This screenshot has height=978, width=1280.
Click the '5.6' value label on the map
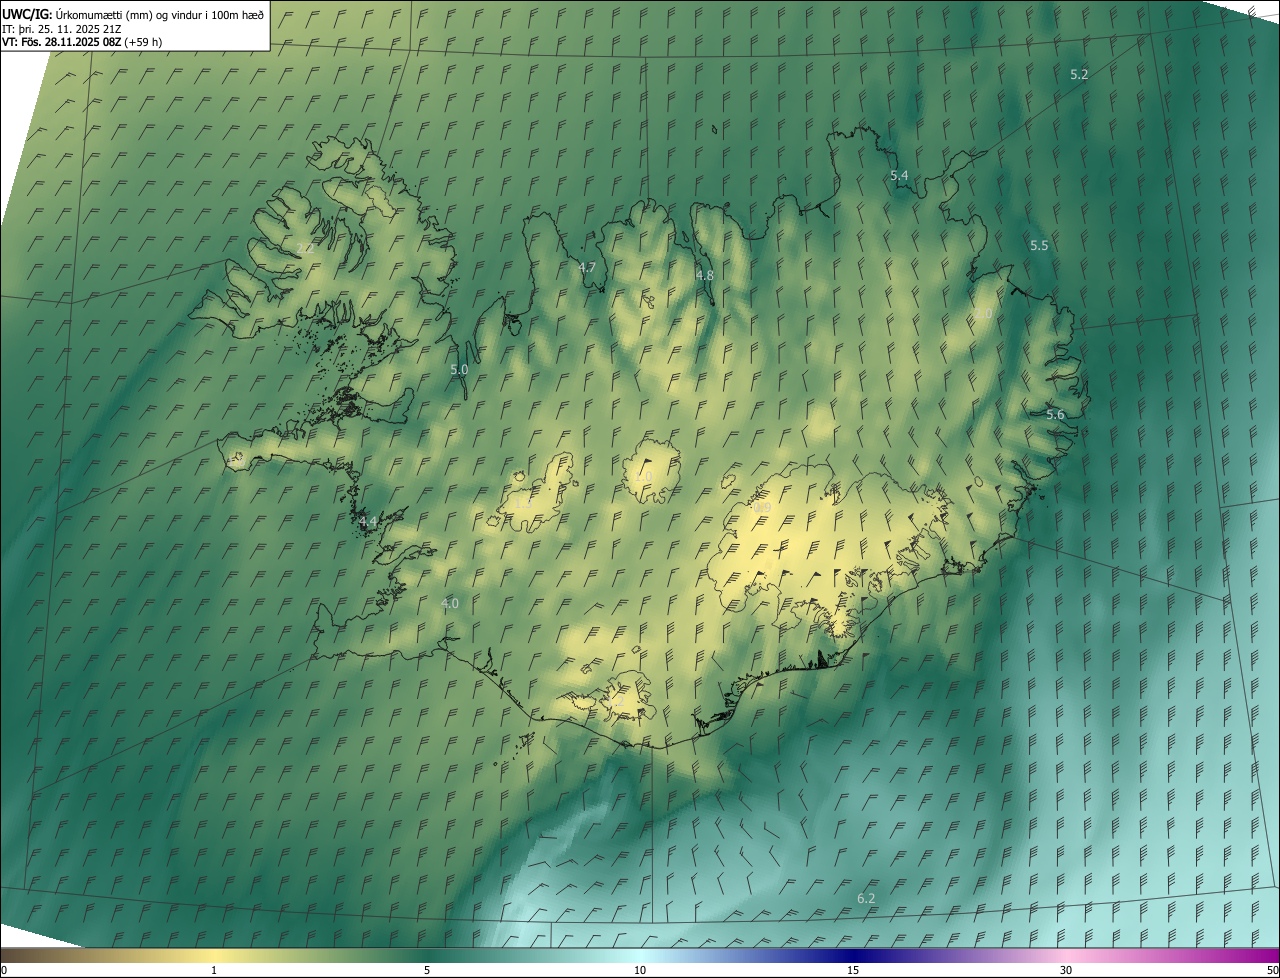click(x=1055, y=414)
